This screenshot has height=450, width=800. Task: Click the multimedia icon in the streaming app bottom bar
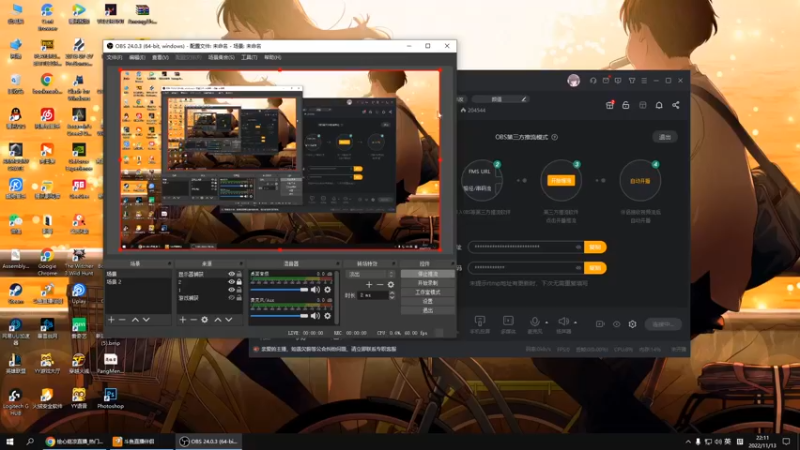[508, 321]
